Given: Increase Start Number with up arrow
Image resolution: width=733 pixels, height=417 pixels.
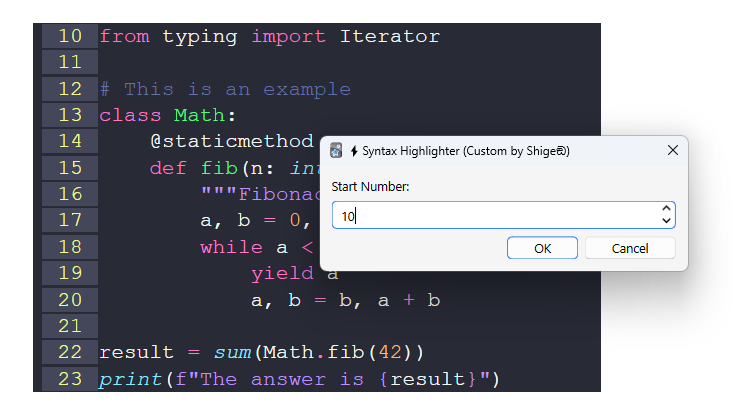Looking at the screenshot, I should [666, 209].
